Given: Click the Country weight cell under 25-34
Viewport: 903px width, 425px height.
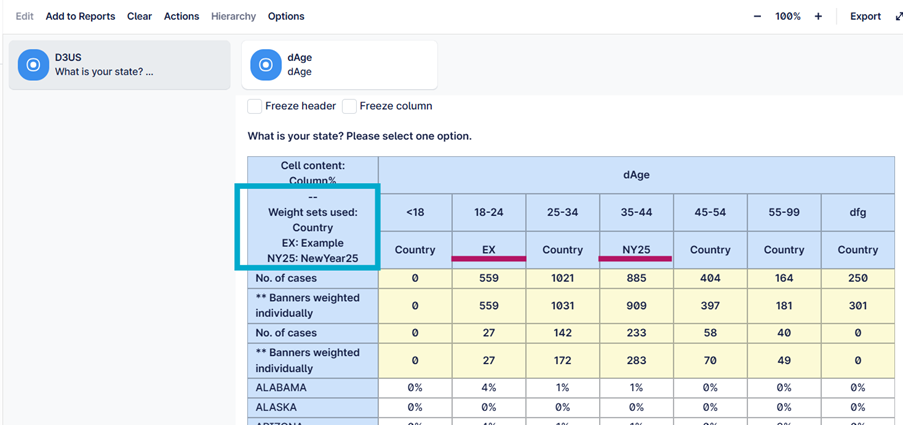Looking at the screenshot, I should (563, 250).
